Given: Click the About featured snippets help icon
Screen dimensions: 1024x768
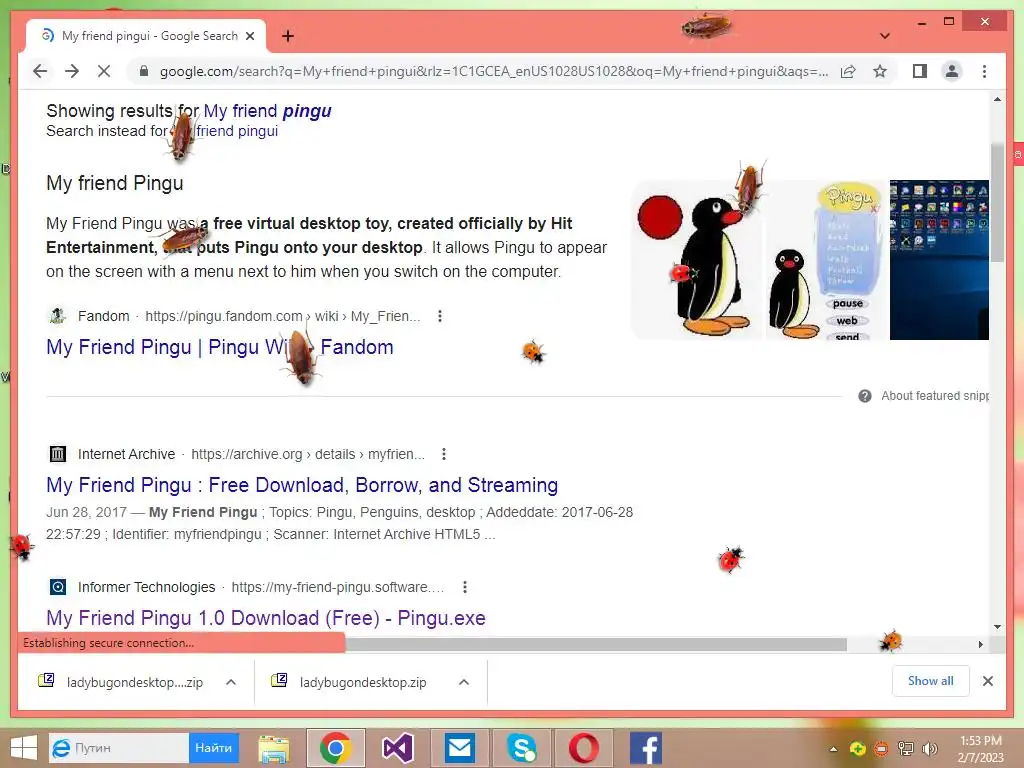Looking at the screenshot, I should click(x=865, y=396).
